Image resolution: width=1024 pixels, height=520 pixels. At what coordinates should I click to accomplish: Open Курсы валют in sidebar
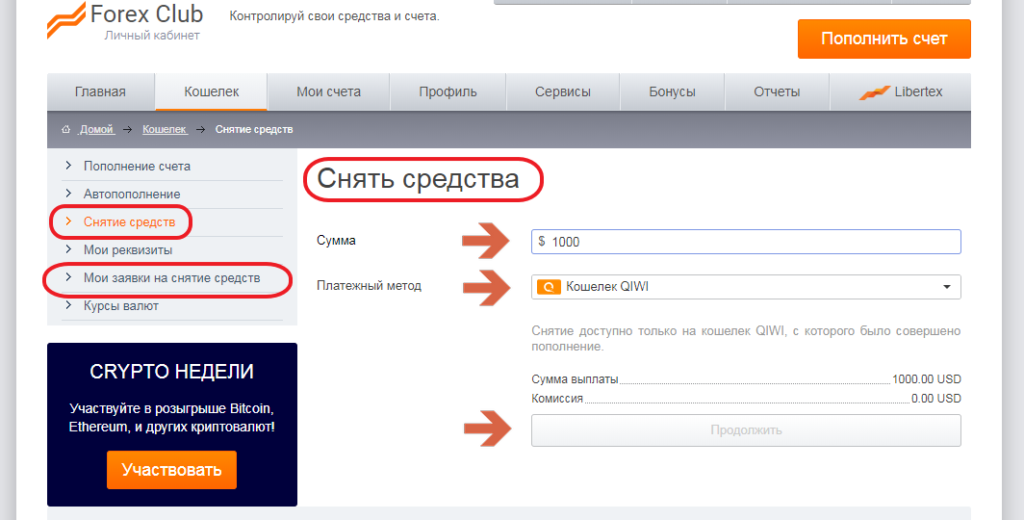click(x=121, y=306)
